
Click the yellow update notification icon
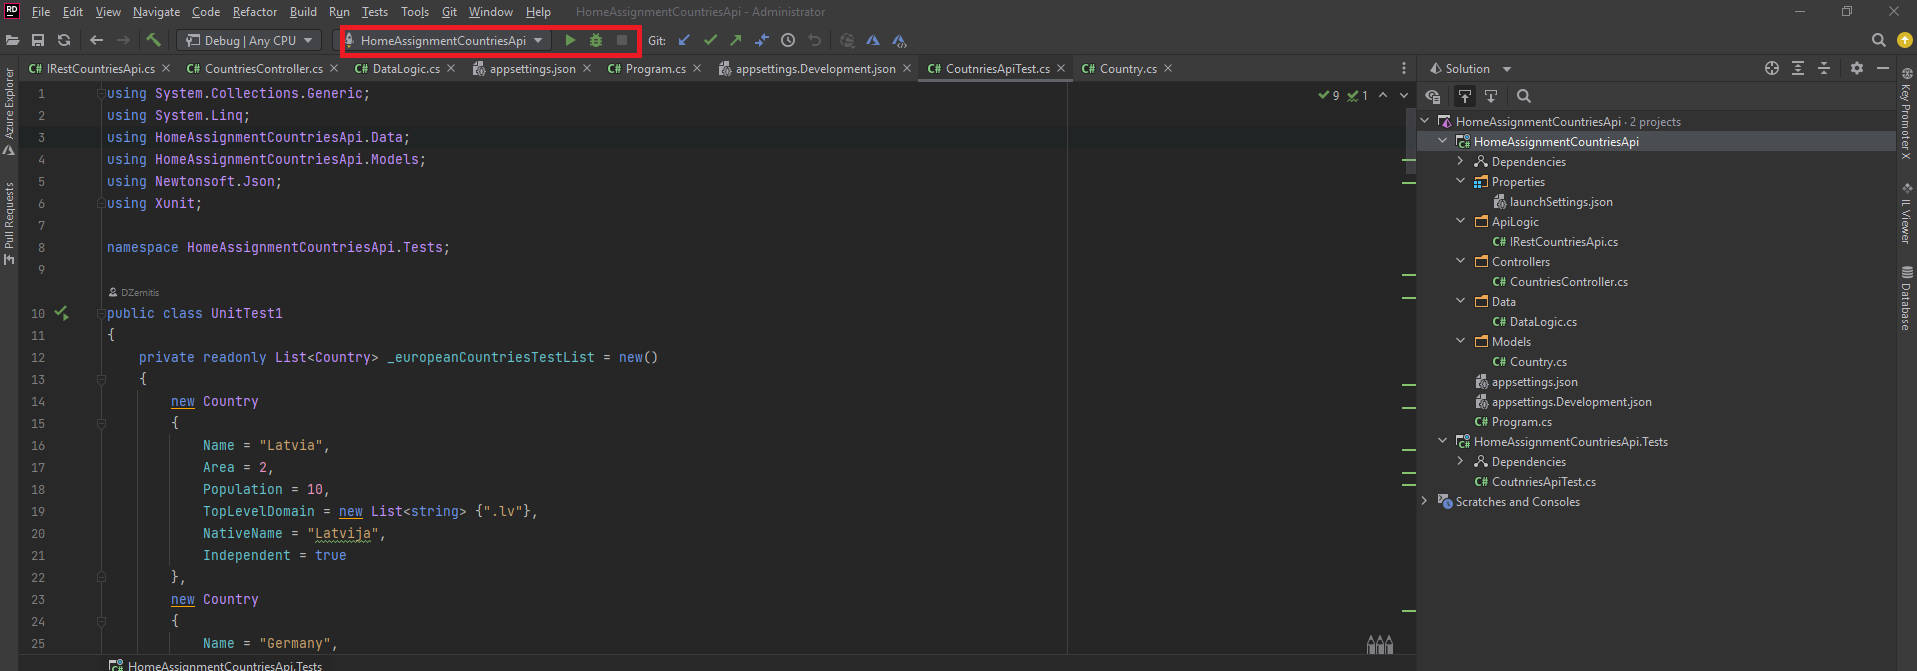point(1905,40)
